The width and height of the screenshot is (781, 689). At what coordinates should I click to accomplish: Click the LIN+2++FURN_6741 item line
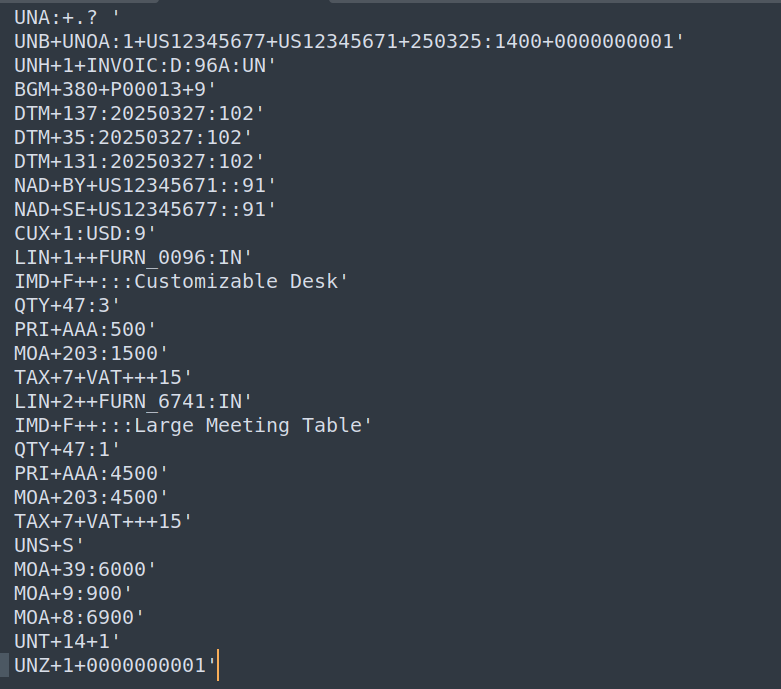tap(133, 402)
